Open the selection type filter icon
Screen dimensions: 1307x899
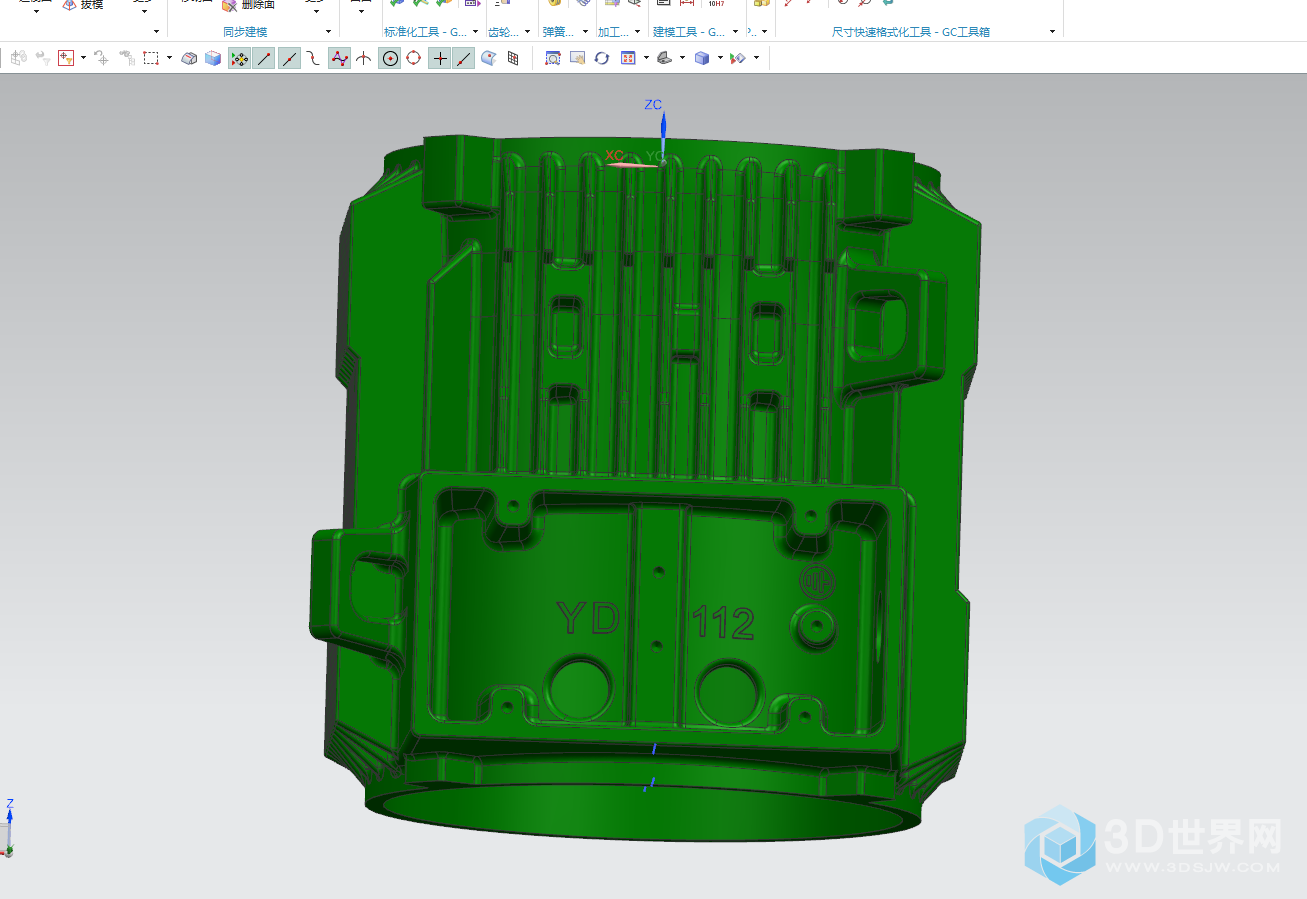click(67, 58)
